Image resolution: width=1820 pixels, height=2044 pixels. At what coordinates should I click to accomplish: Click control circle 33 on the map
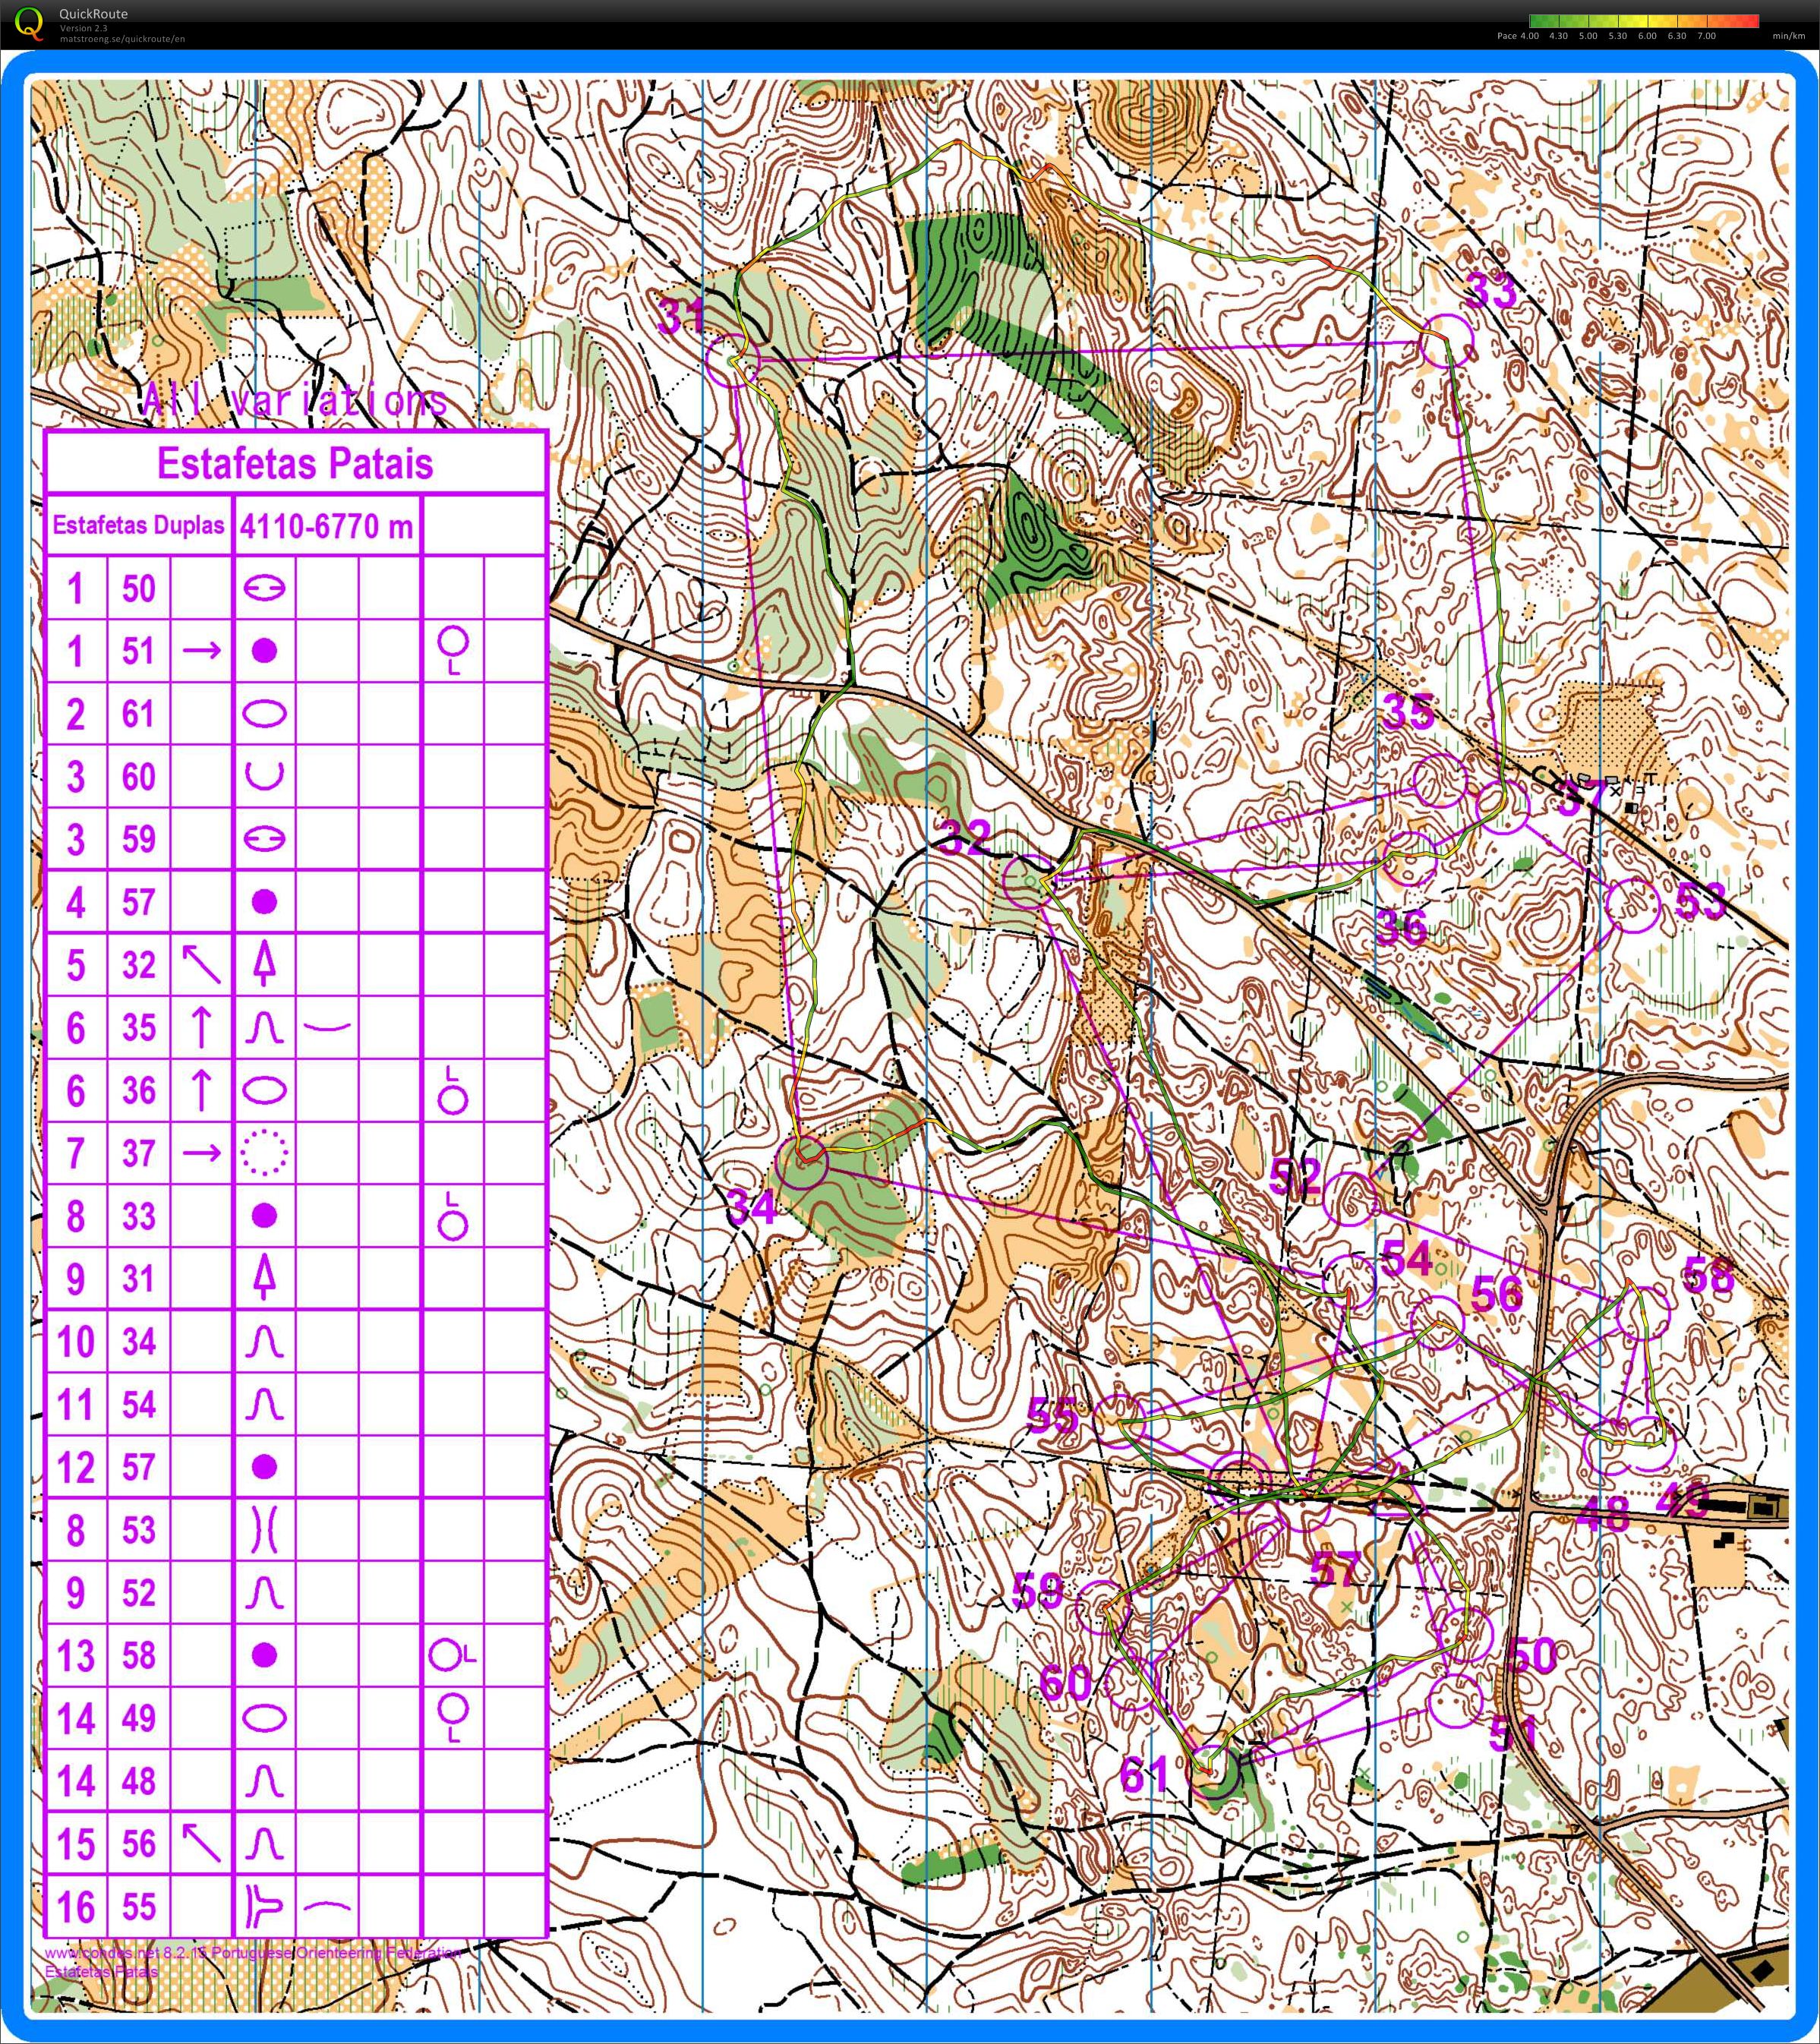[1447, 340]
